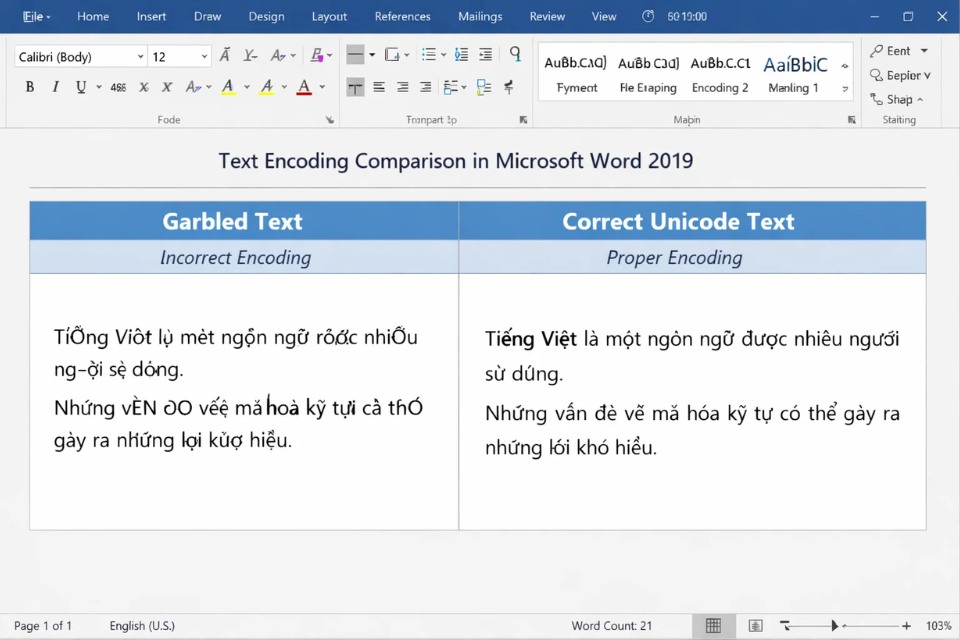This screenshot has width=960, height=640.
Task: Switch to the References tab
Action: (402, 16)
